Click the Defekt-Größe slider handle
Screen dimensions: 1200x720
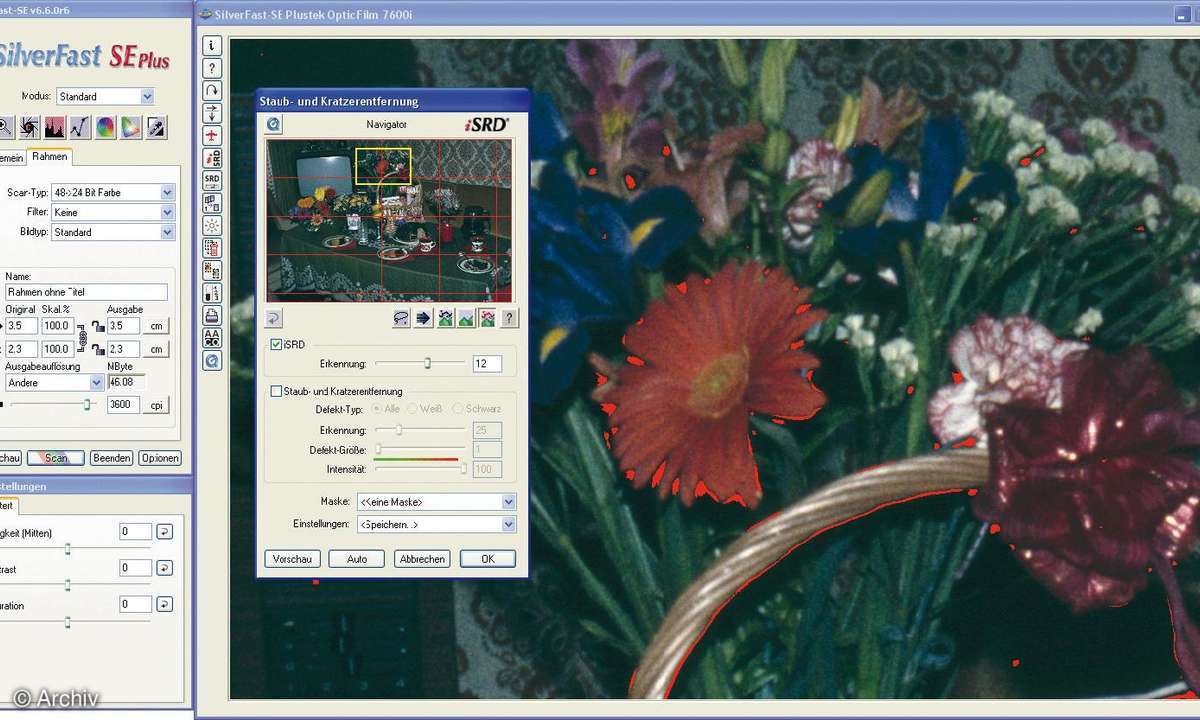click(378, 449)
